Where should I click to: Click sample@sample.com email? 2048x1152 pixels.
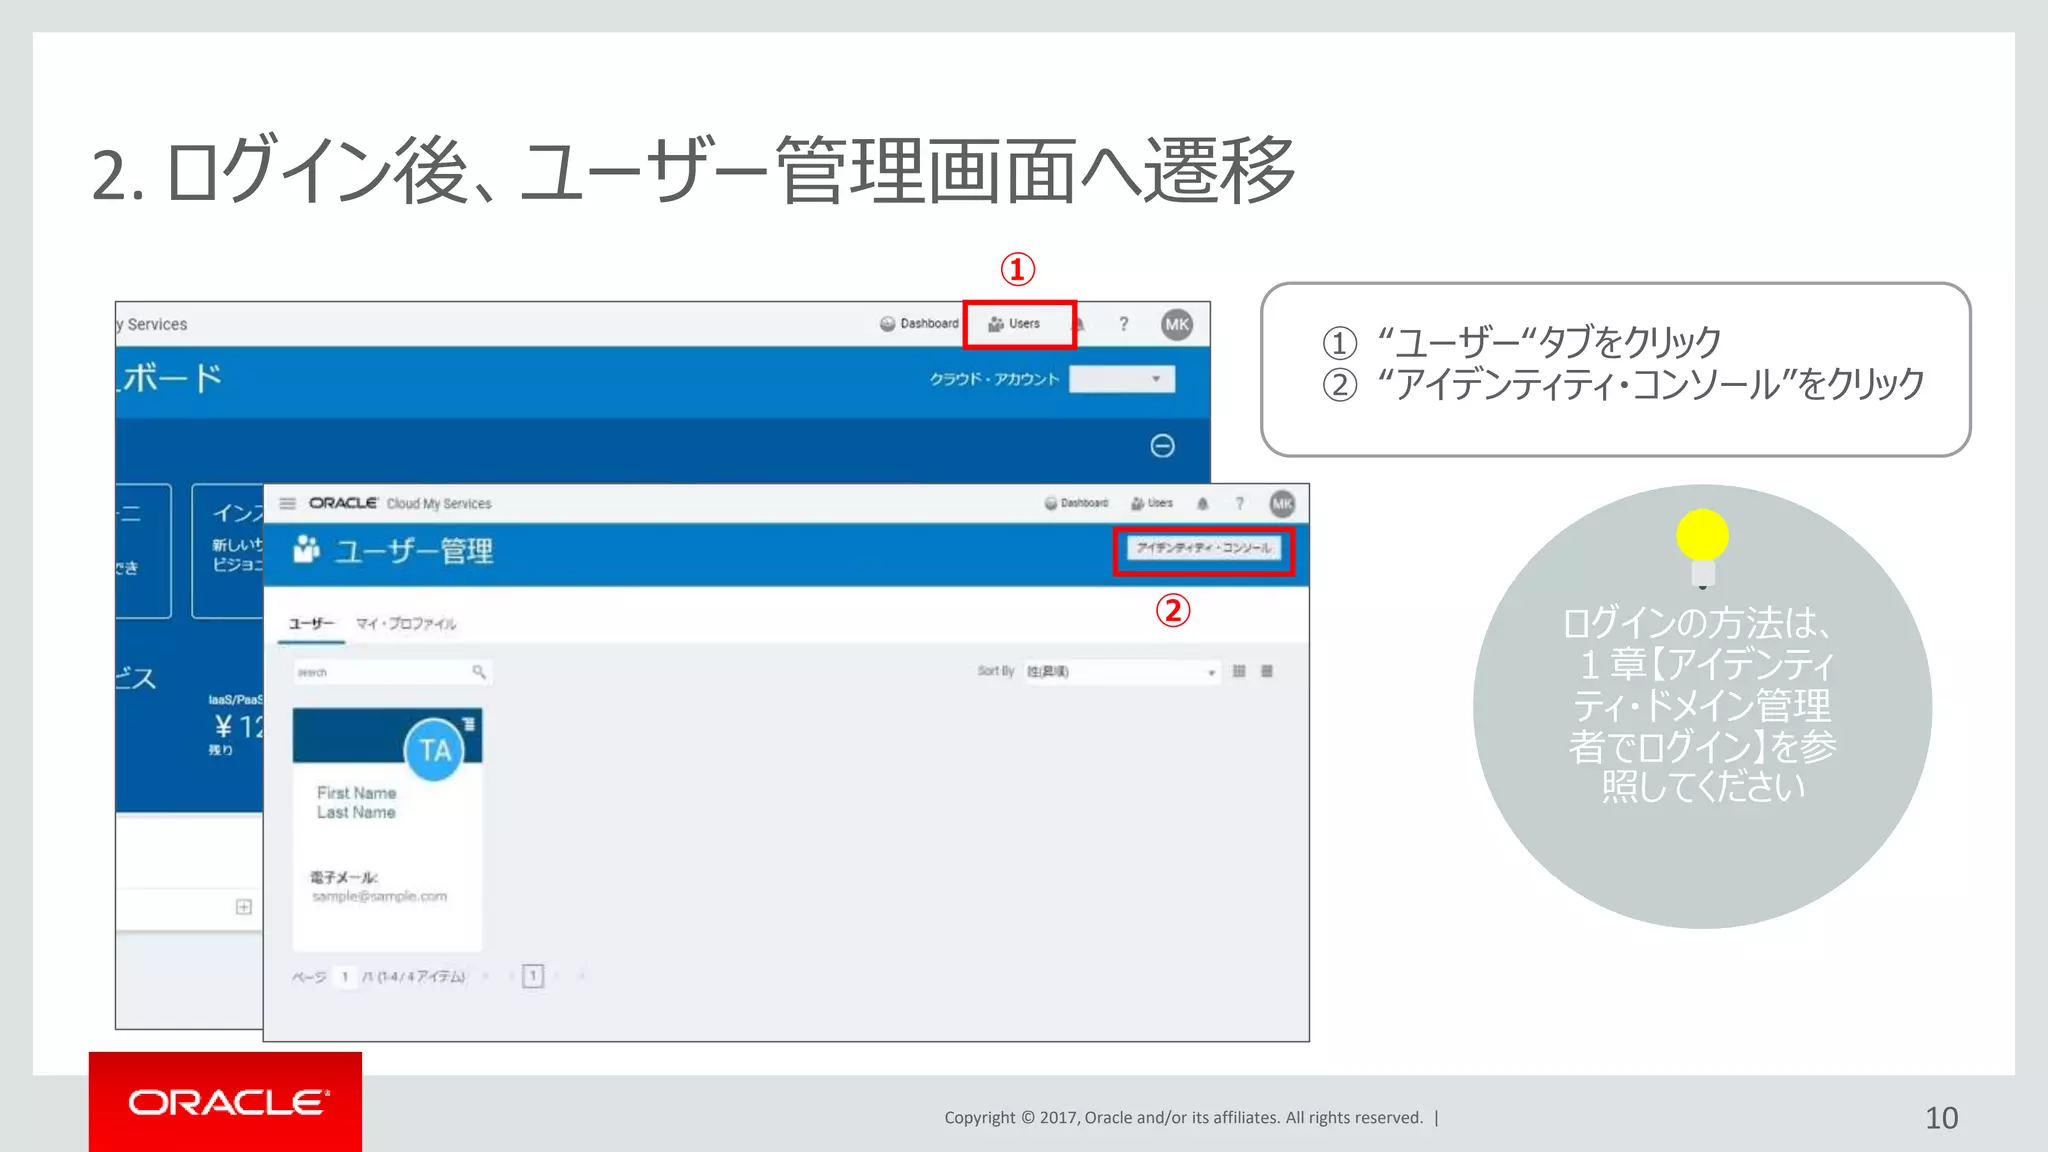pos(379,896)
